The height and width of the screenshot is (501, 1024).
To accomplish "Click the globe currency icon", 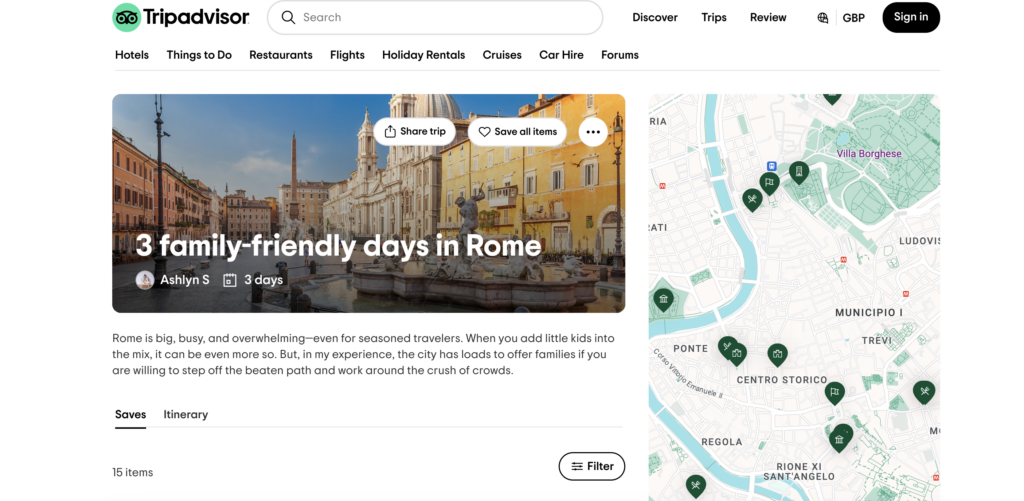I will pos(823,18).
